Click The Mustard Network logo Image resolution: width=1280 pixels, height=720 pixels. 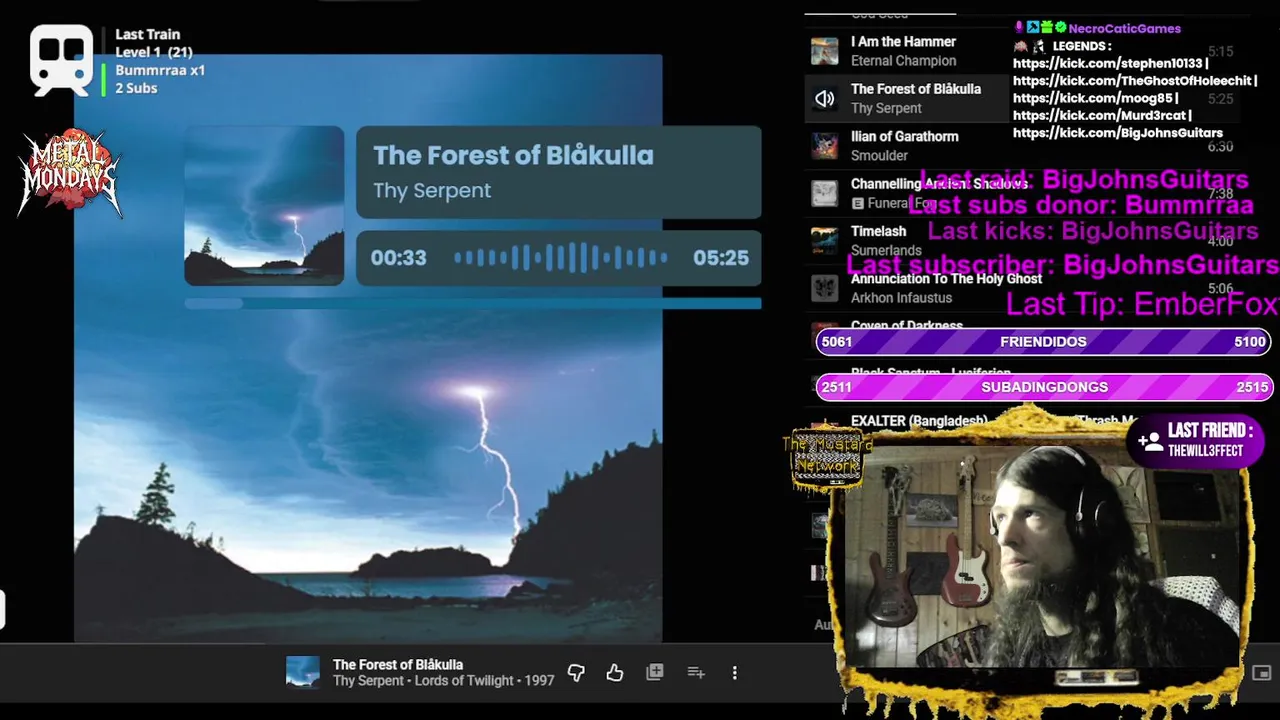827,459
